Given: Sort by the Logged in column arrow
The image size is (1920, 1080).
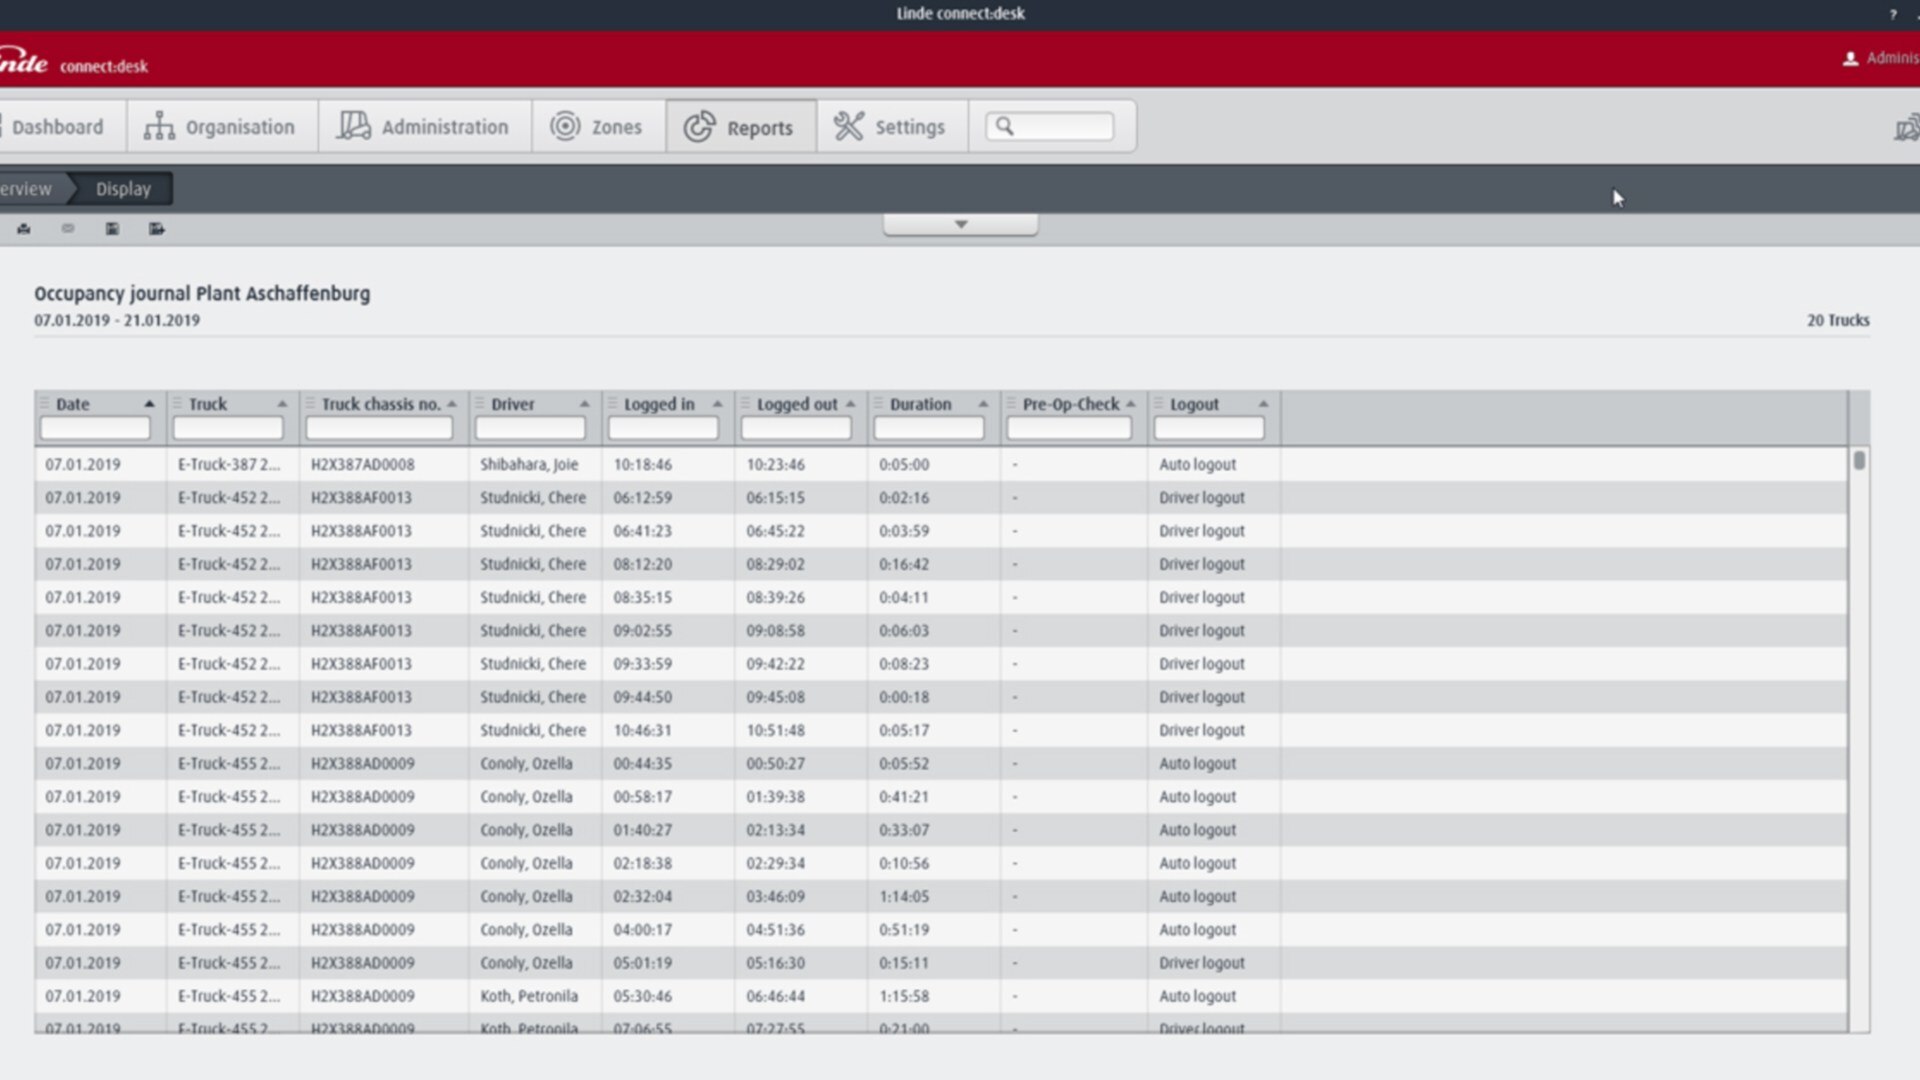Looking at the screenshot, I should [x=717, y=404].
